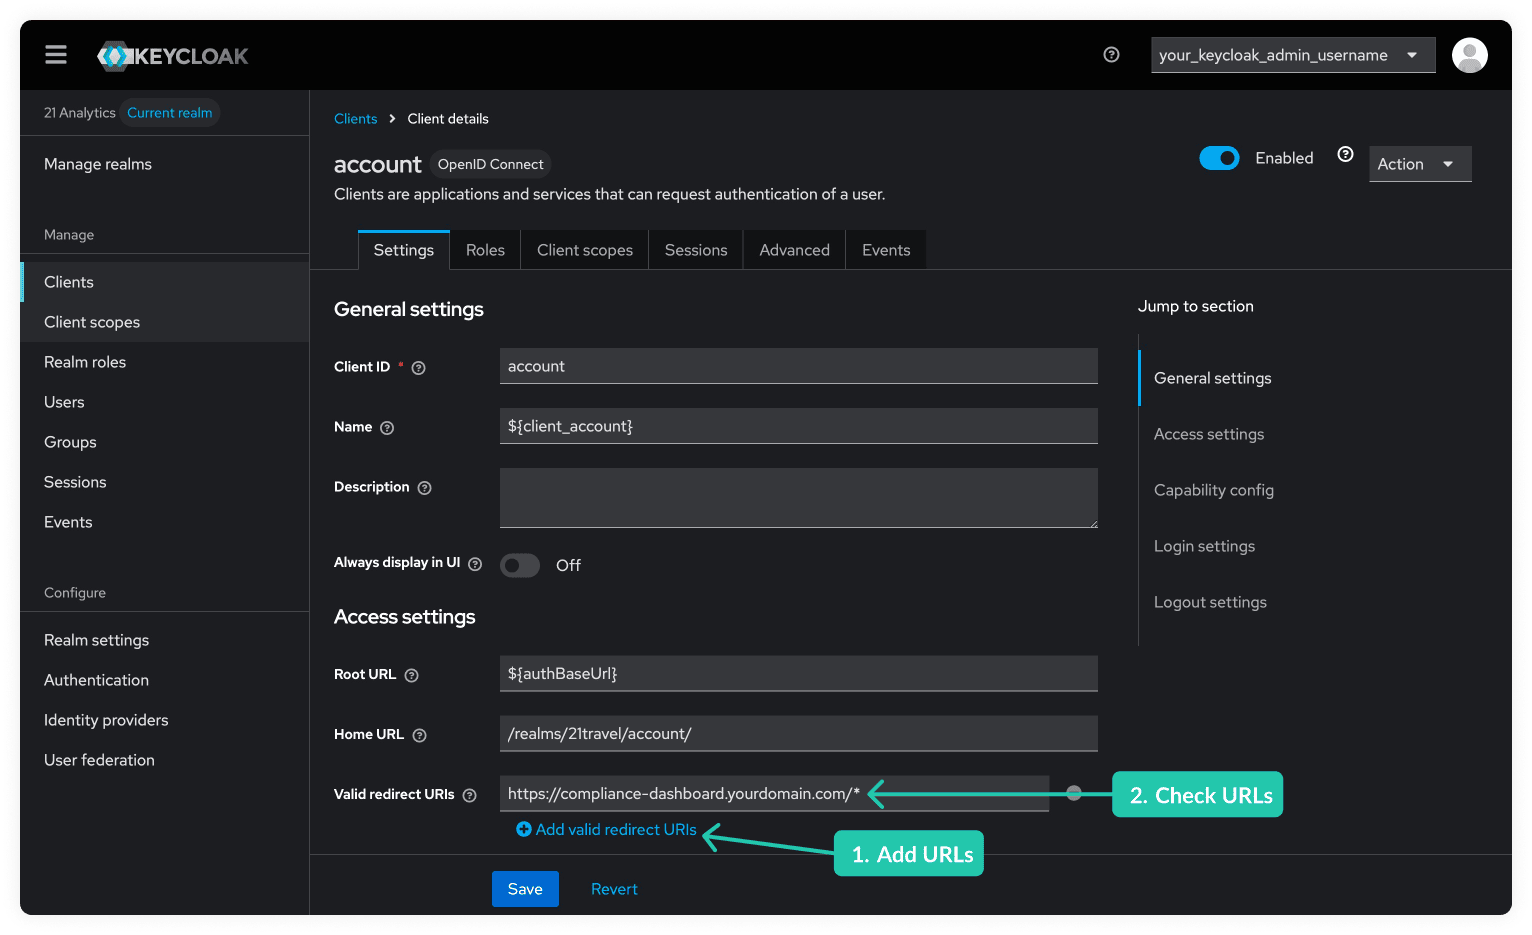
Task: Open the help icon in the top bar
Action: (x=1111, y=55)
